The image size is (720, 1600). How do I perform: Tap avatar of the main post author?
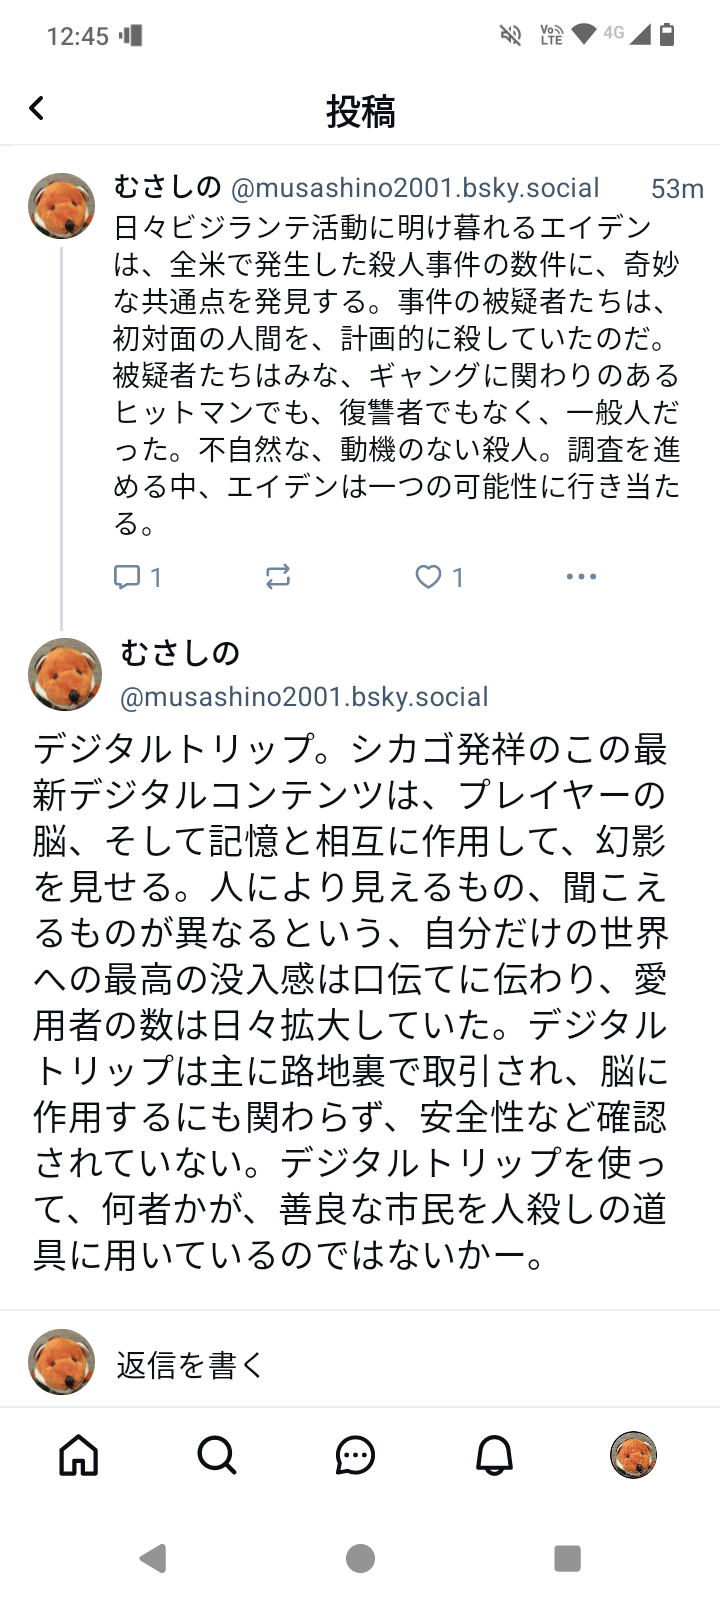tap(65, 674)
